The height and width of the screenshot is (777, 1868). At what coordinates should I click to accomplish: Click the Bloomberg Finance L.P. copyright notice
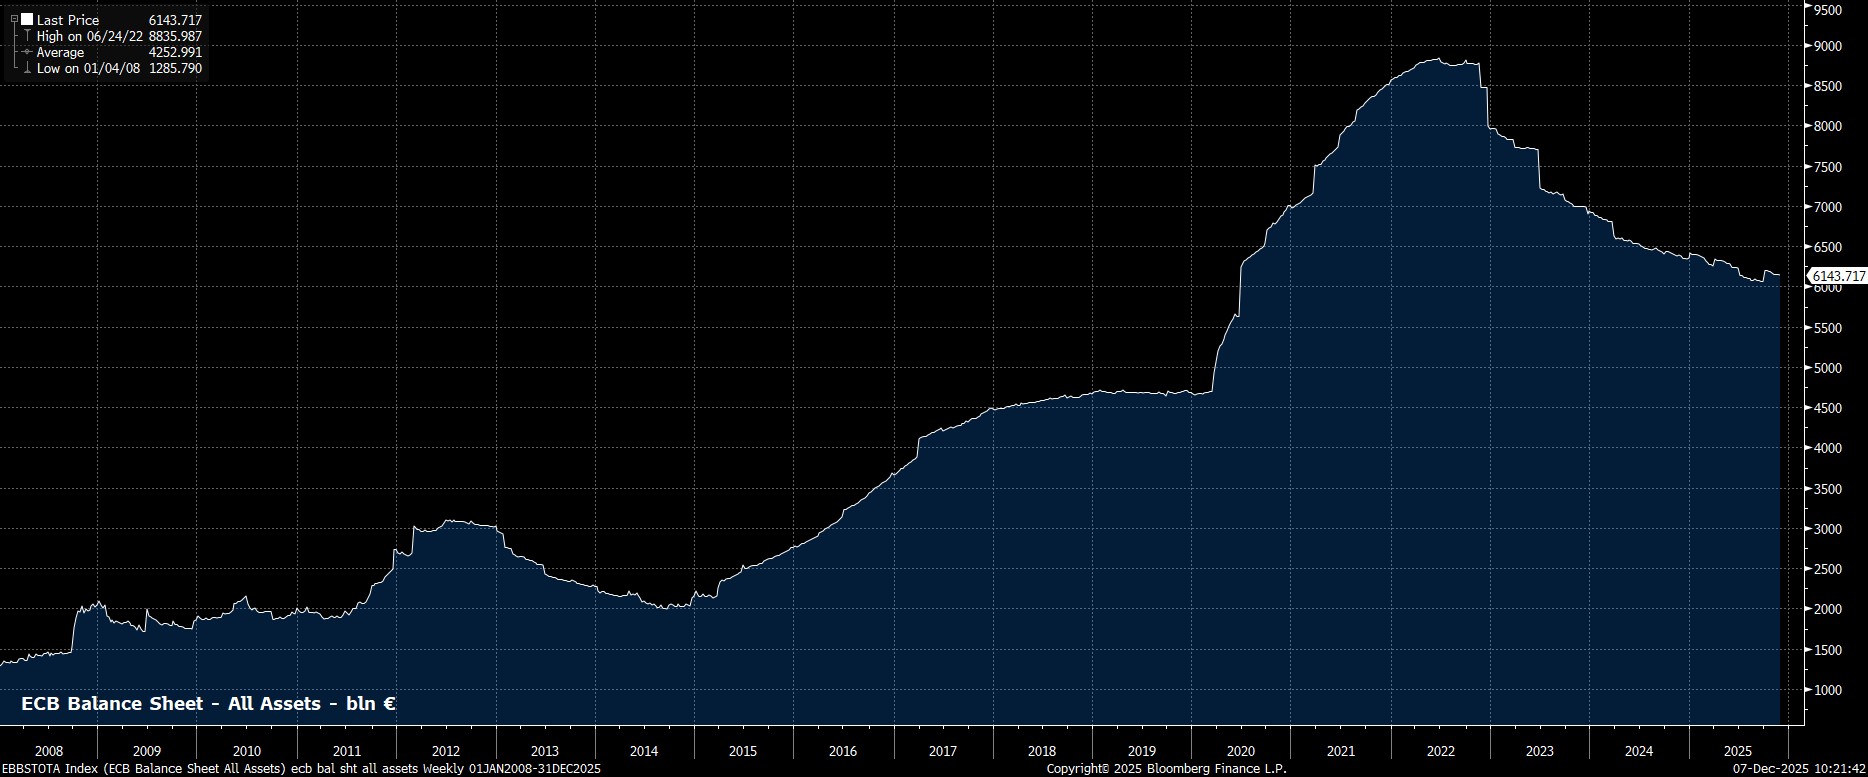point(1166,768)
